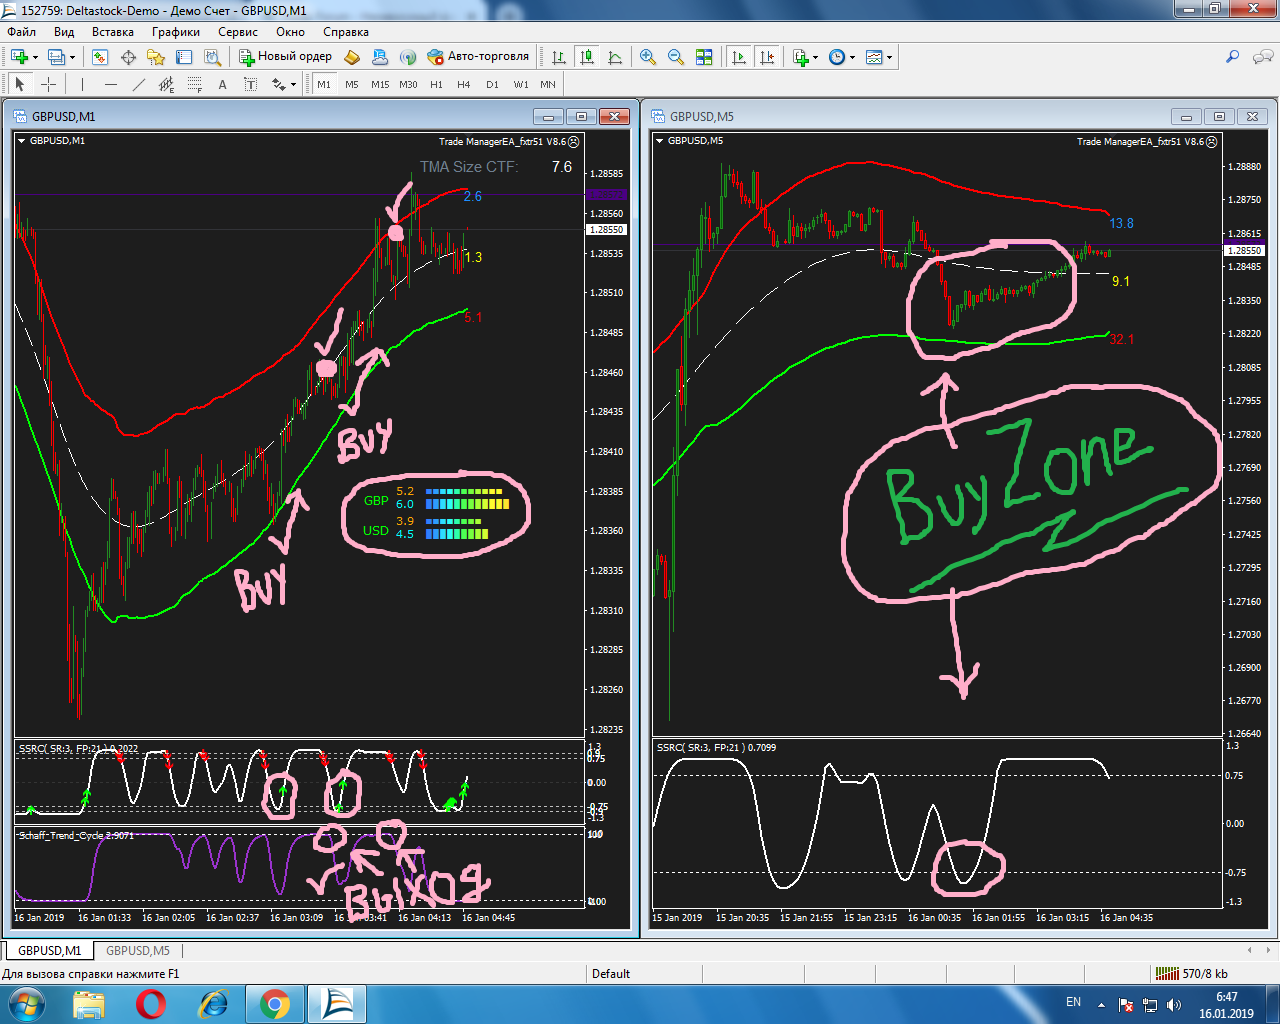Select the W1 timeframe

[x=521, y=84]
